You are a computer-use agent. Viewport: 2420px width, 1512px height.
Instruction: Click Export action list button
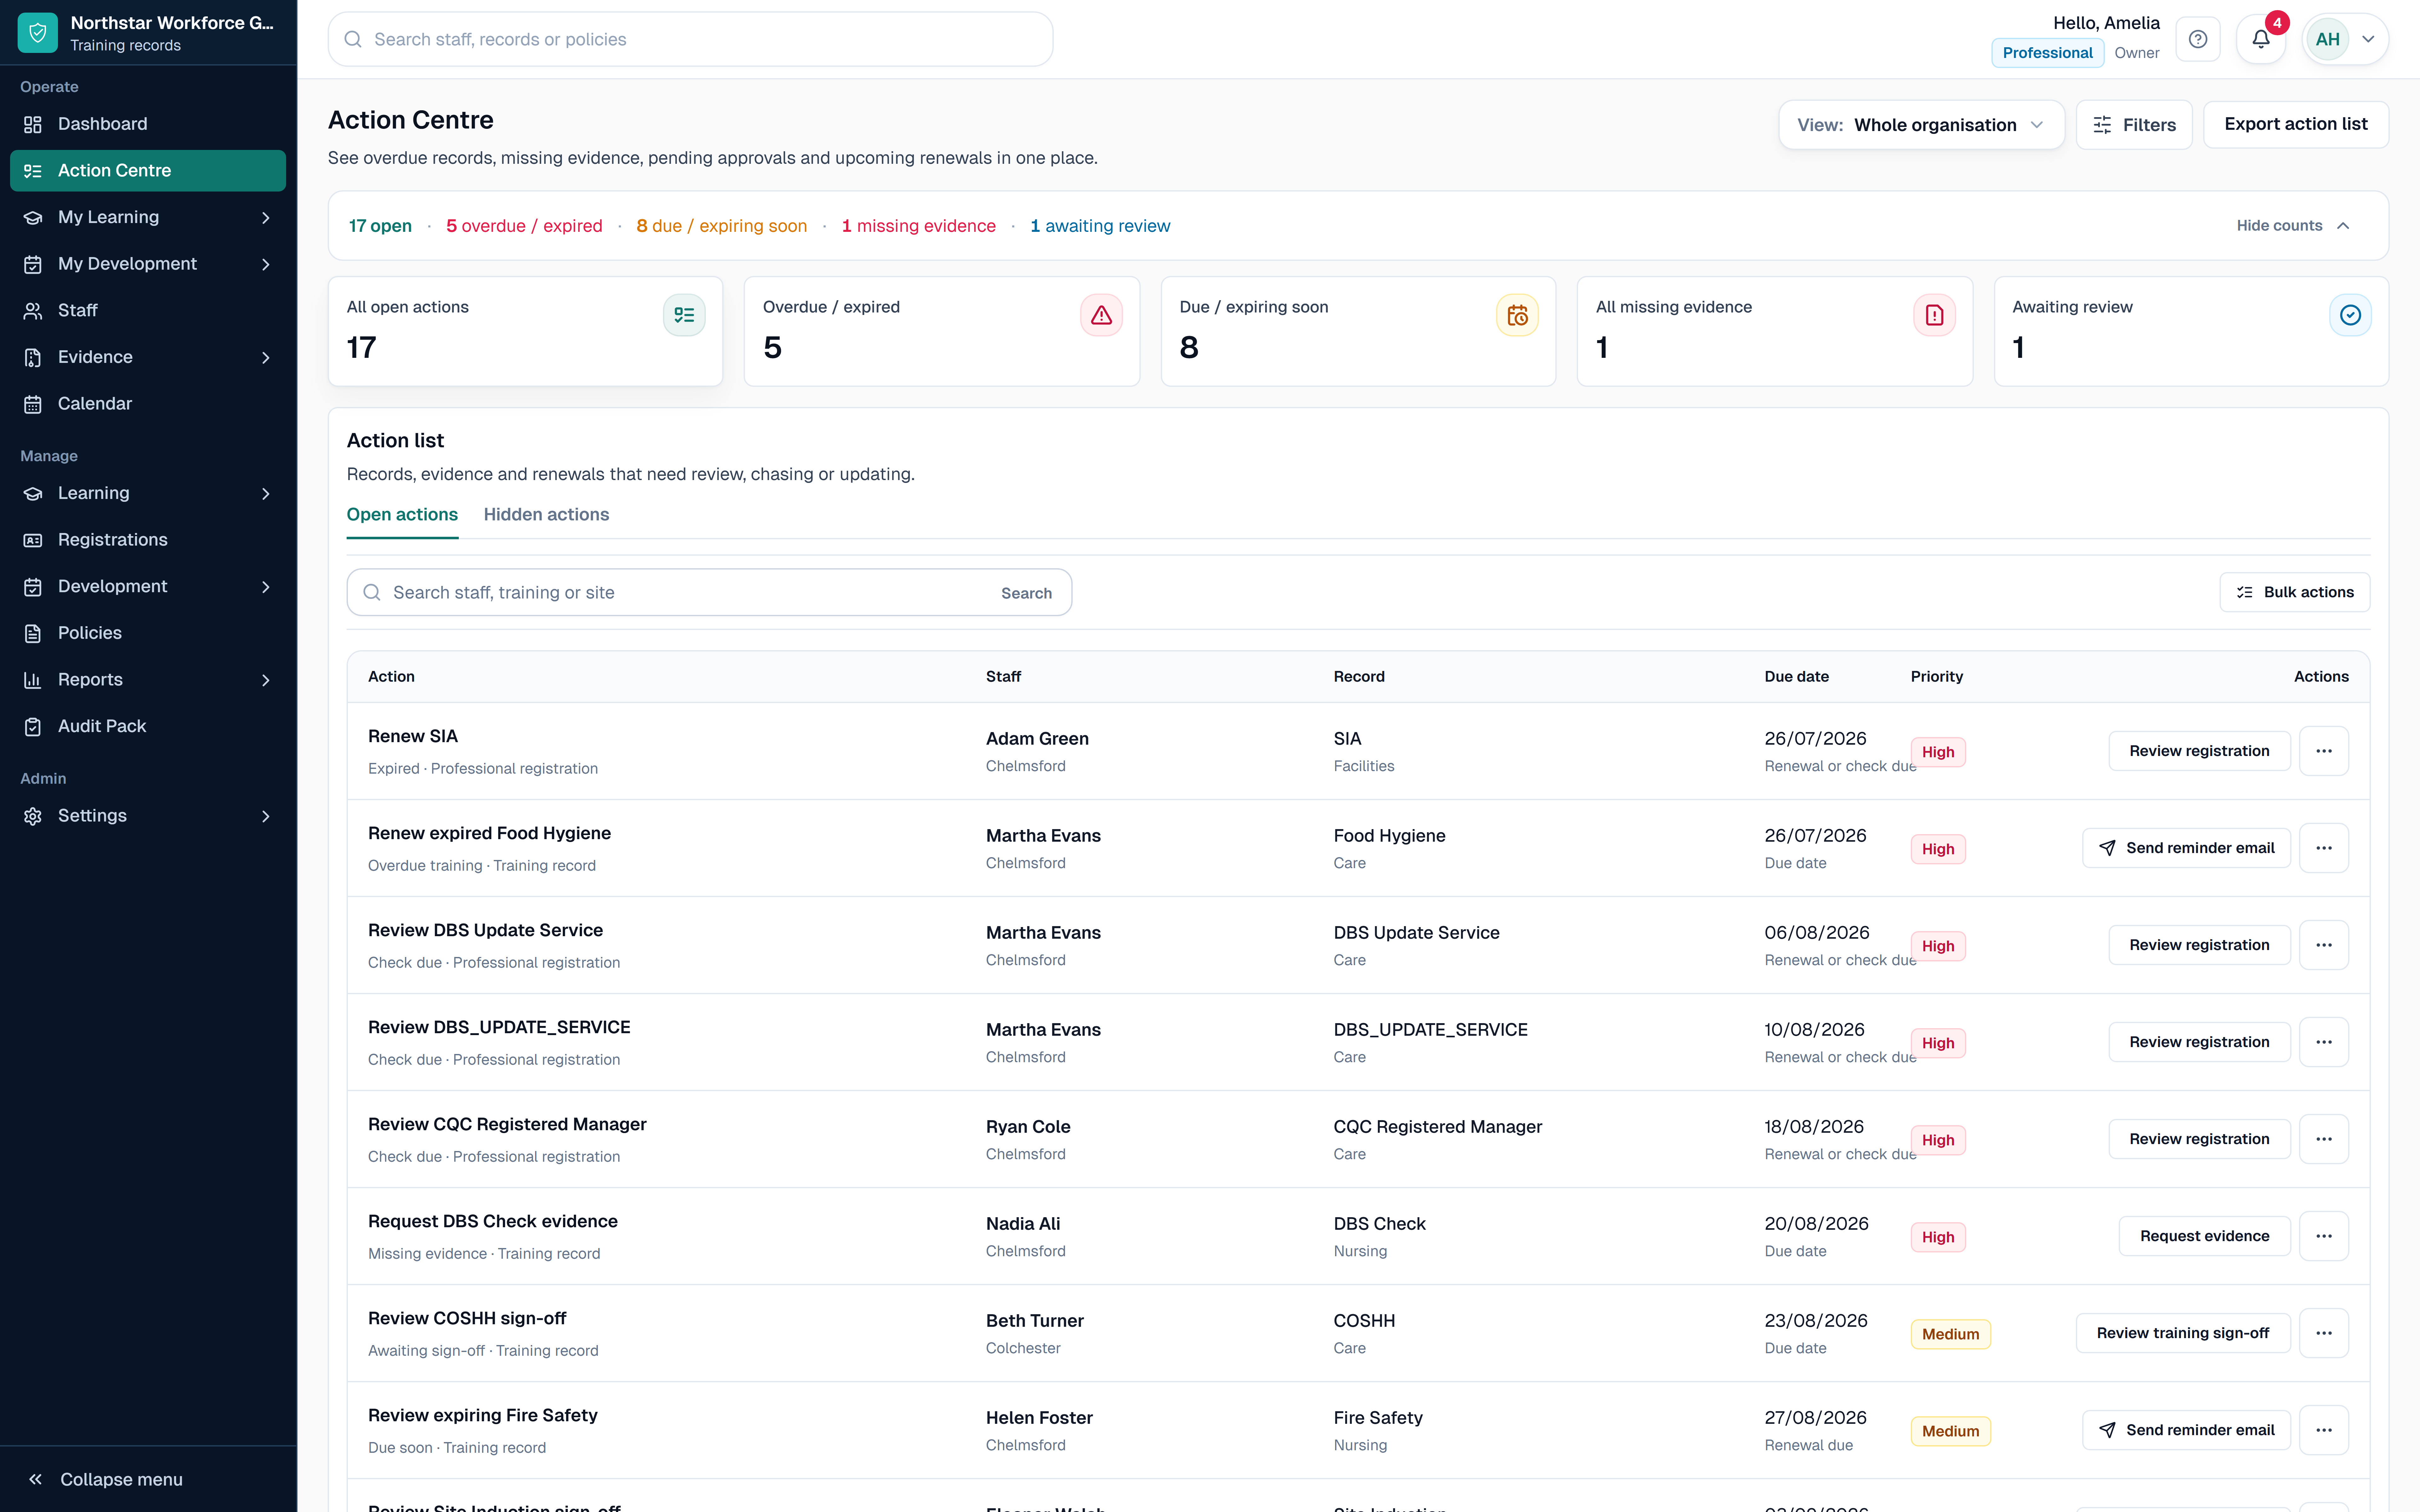pyautogui.click(x=2296, y=125)
